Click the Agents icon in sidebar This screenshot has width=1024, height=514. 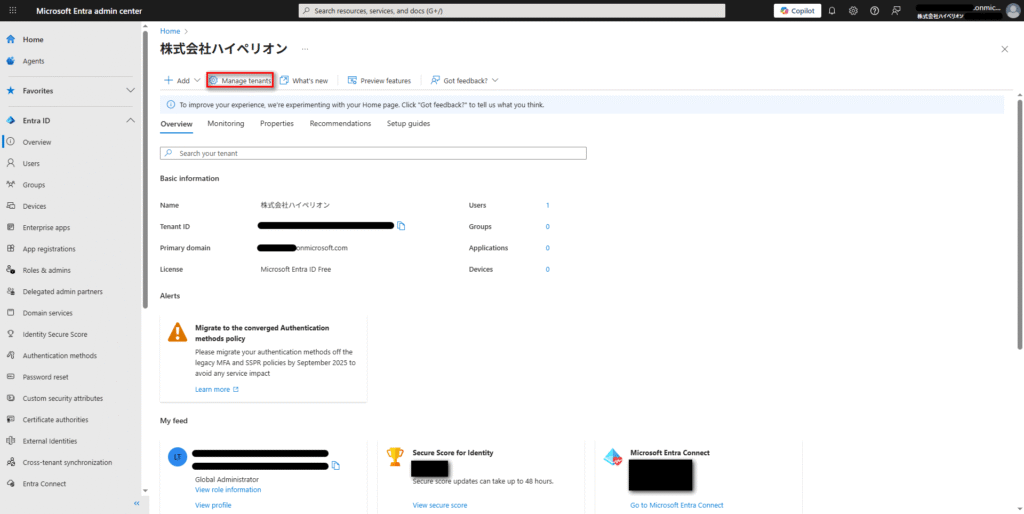tap(10, 61)
